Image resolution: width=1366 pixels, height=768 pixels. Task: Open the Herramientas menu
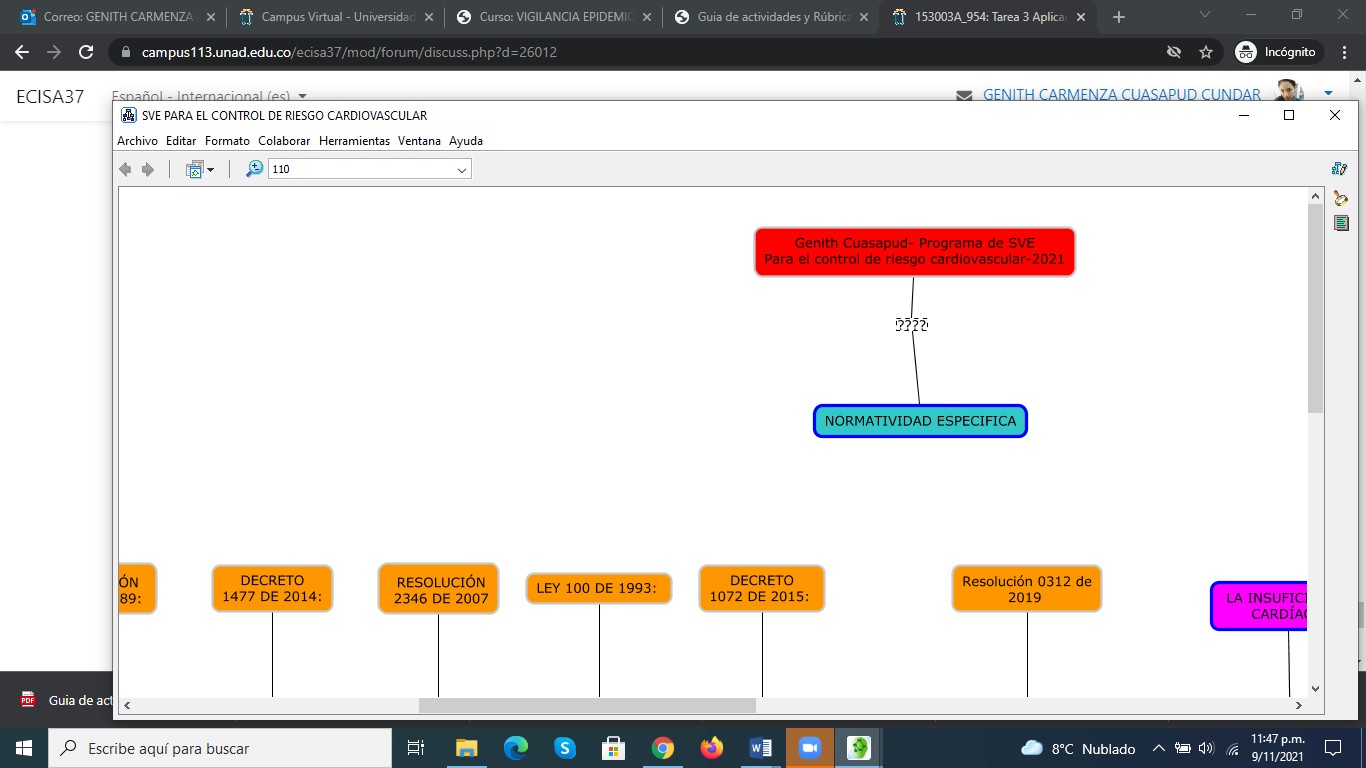354,141
